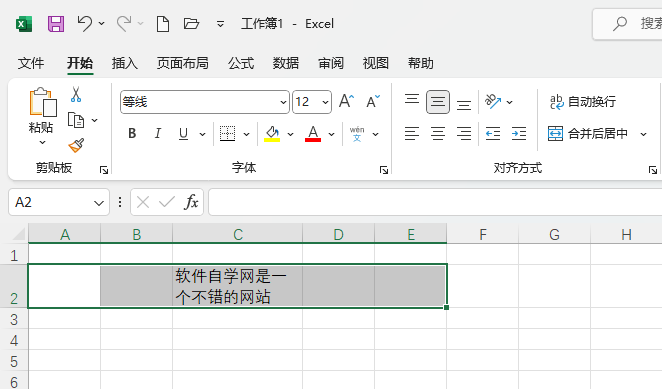The image size is (662, 389).
Task: Toggle middle vertical alignment
Action: coord(438,102)
